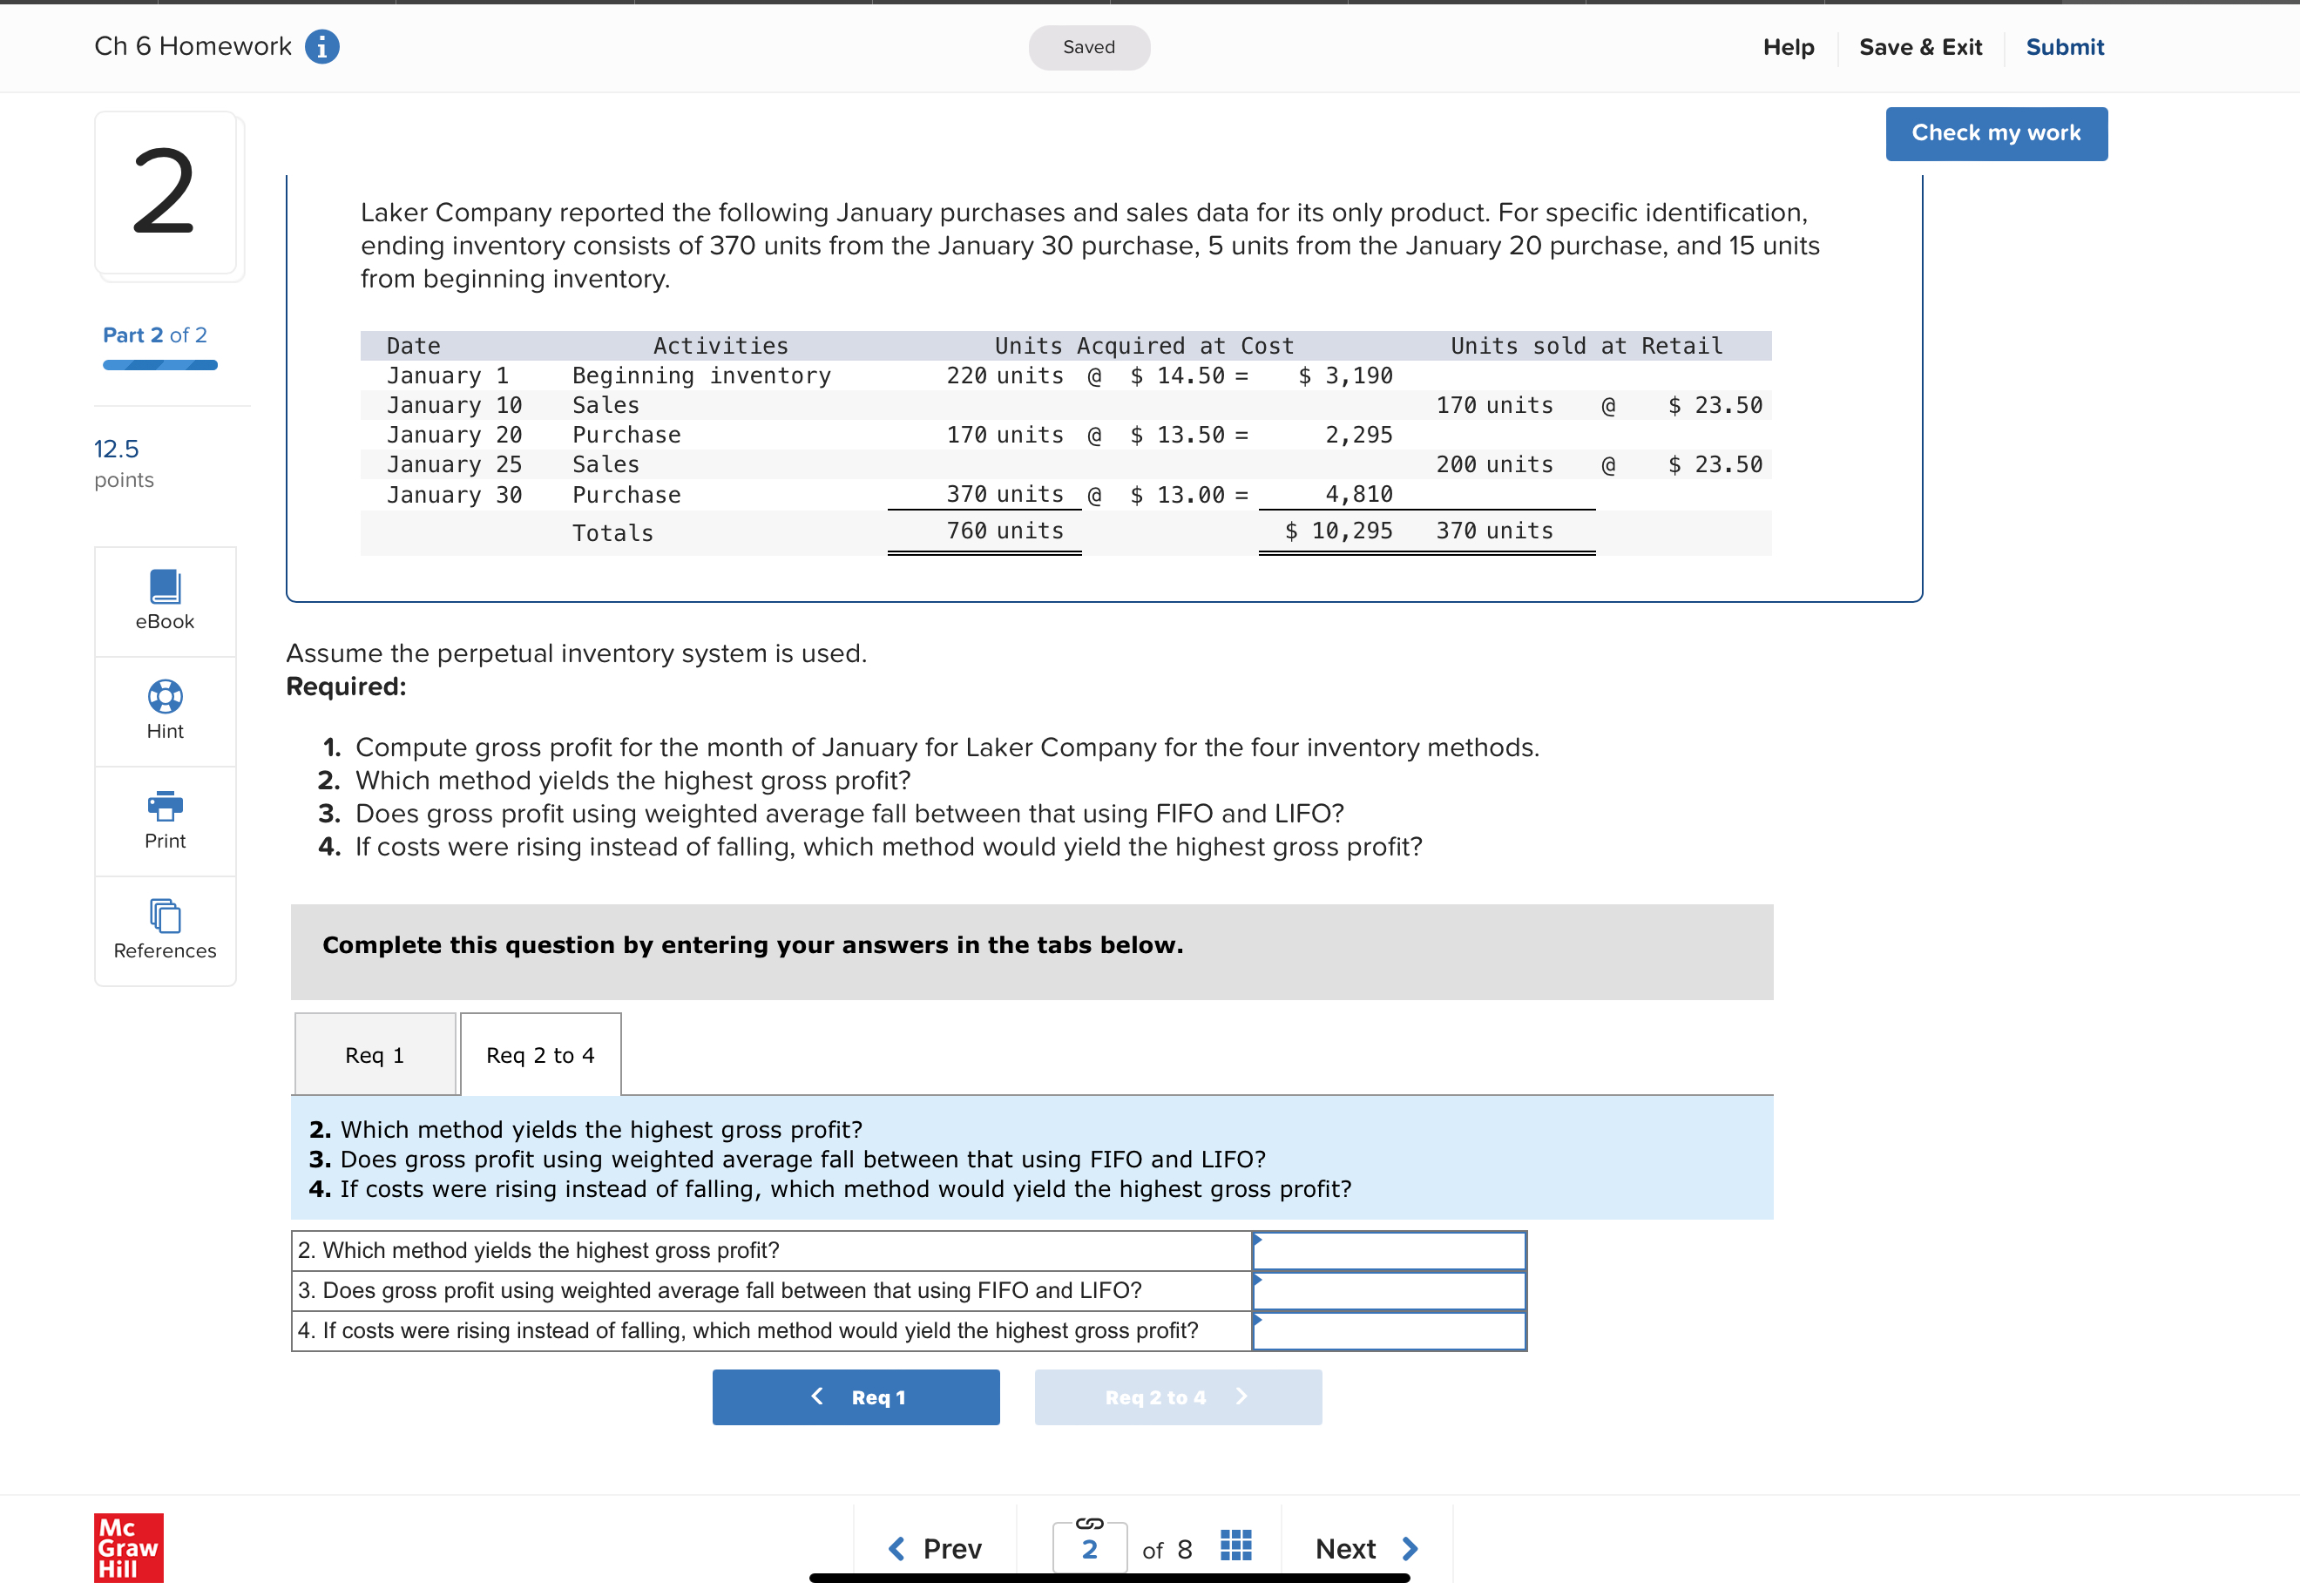This screenshot has height=1596, width=2300.
Task: Click the link icon above question number
Action: point(1089,1523)
